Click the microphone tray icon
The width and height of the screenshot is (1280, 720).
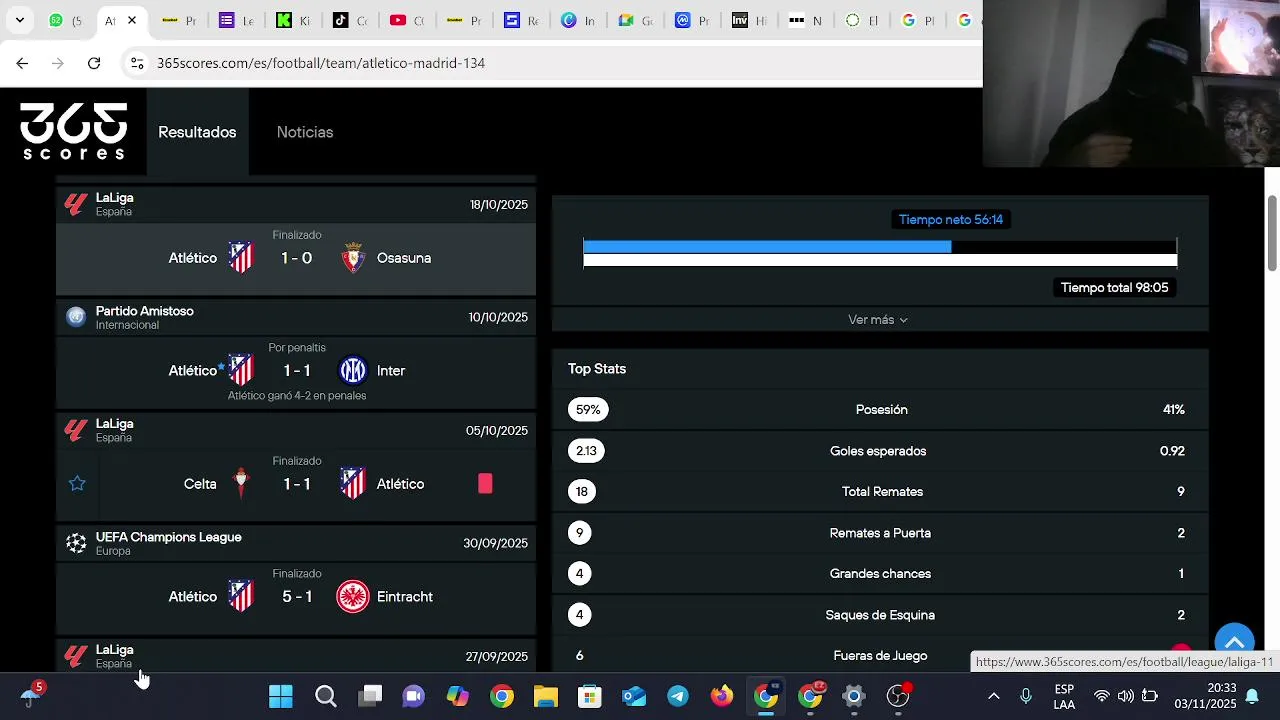pyautogui.click(x=1025, y=696)
